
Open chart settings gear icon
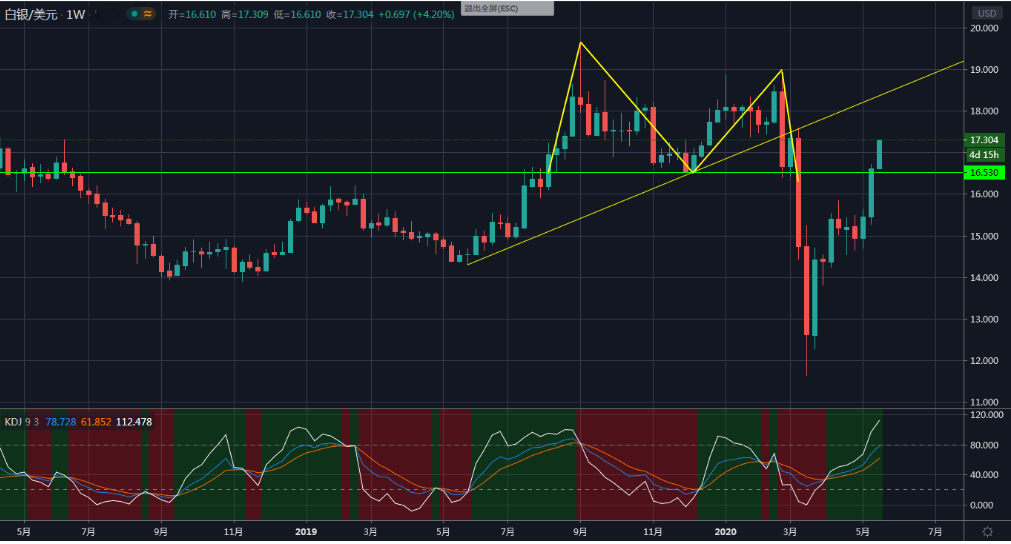point(987,532)
